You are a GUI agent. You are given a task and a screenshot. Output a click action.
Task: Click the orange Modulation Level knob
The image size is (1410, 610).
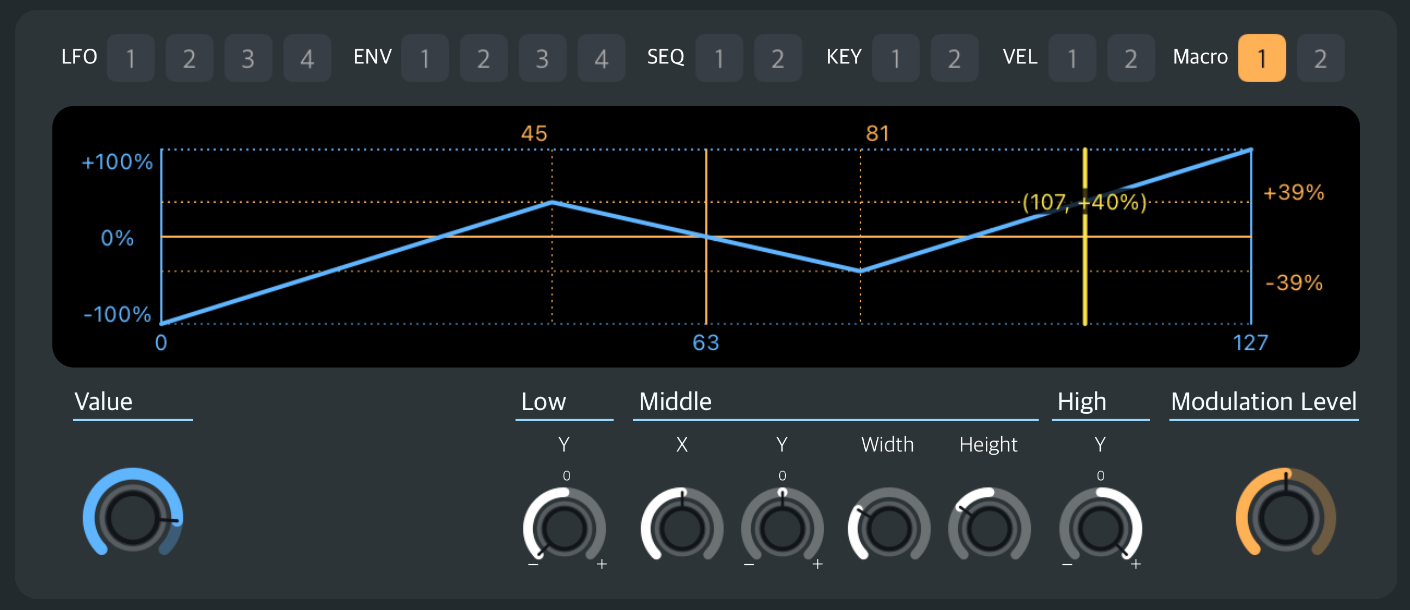[1285, 517]
